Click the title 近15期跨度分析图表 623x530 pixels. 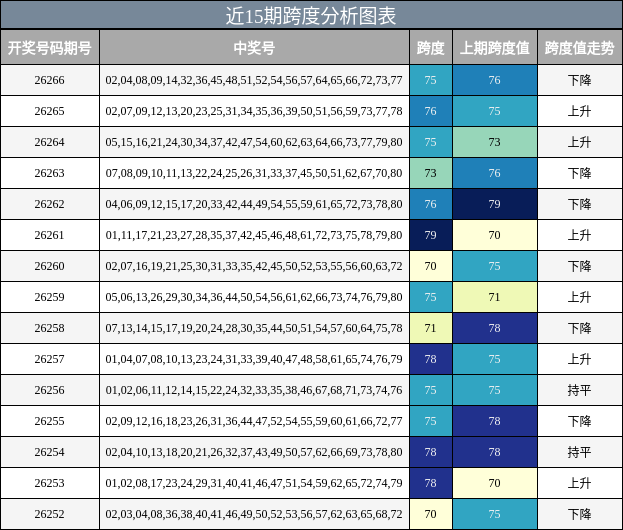[311, 16]
